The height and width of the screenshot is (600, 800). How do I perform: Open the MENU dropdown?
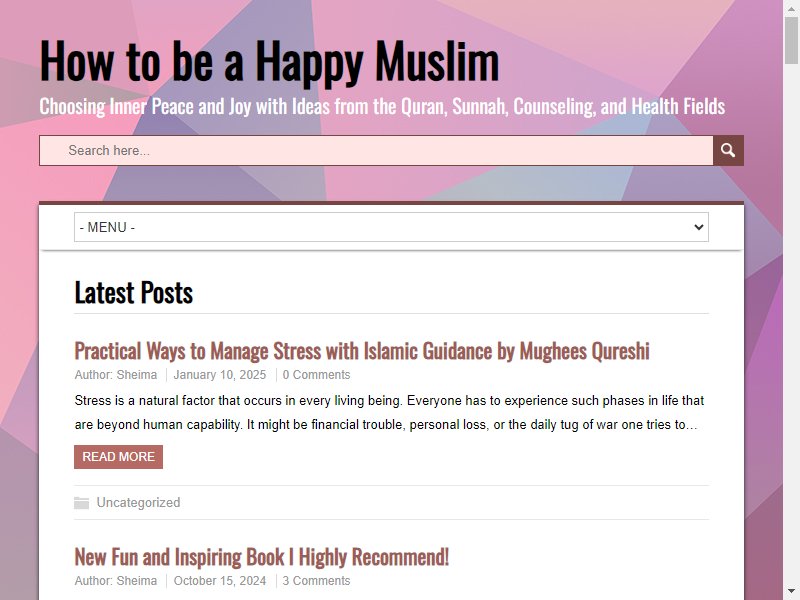[391, 227]
